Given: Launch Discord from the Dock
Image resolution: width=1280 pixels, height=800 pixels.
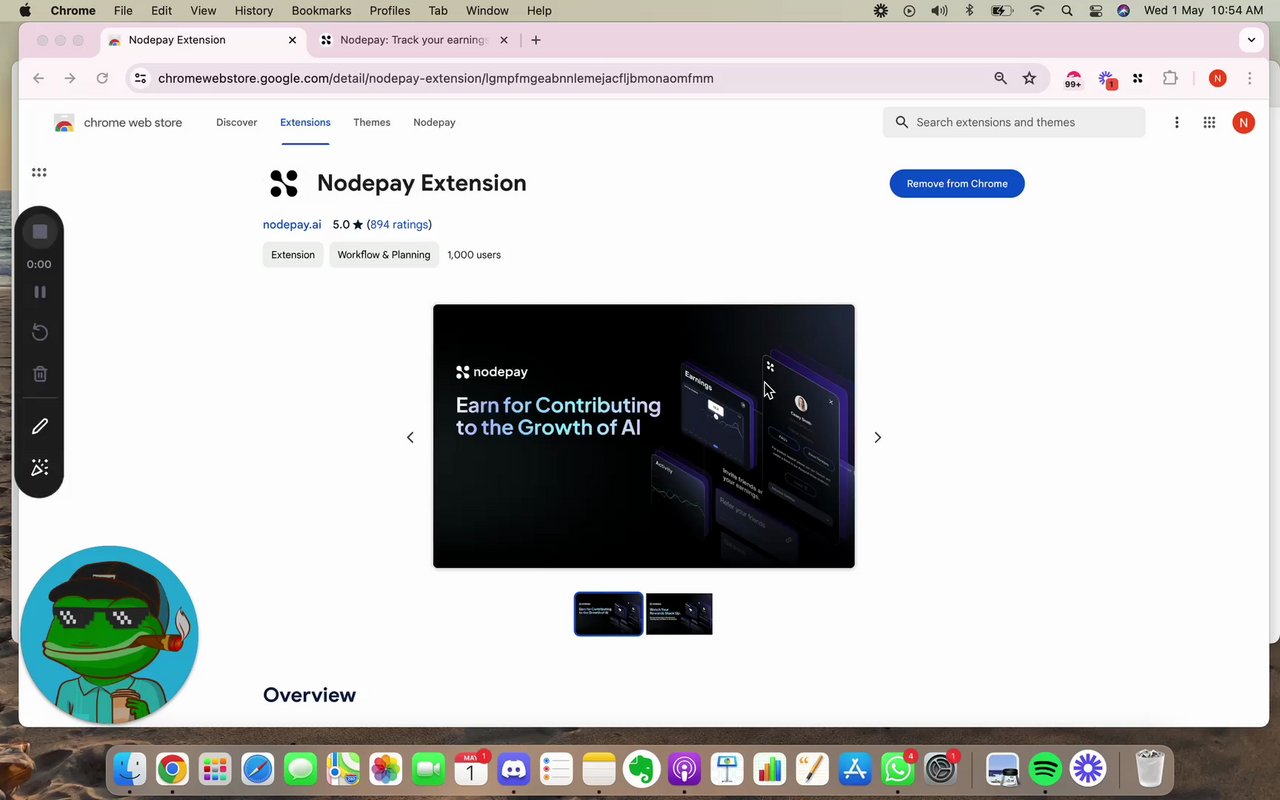Looking at the screenshot, I should click(513, 769).
